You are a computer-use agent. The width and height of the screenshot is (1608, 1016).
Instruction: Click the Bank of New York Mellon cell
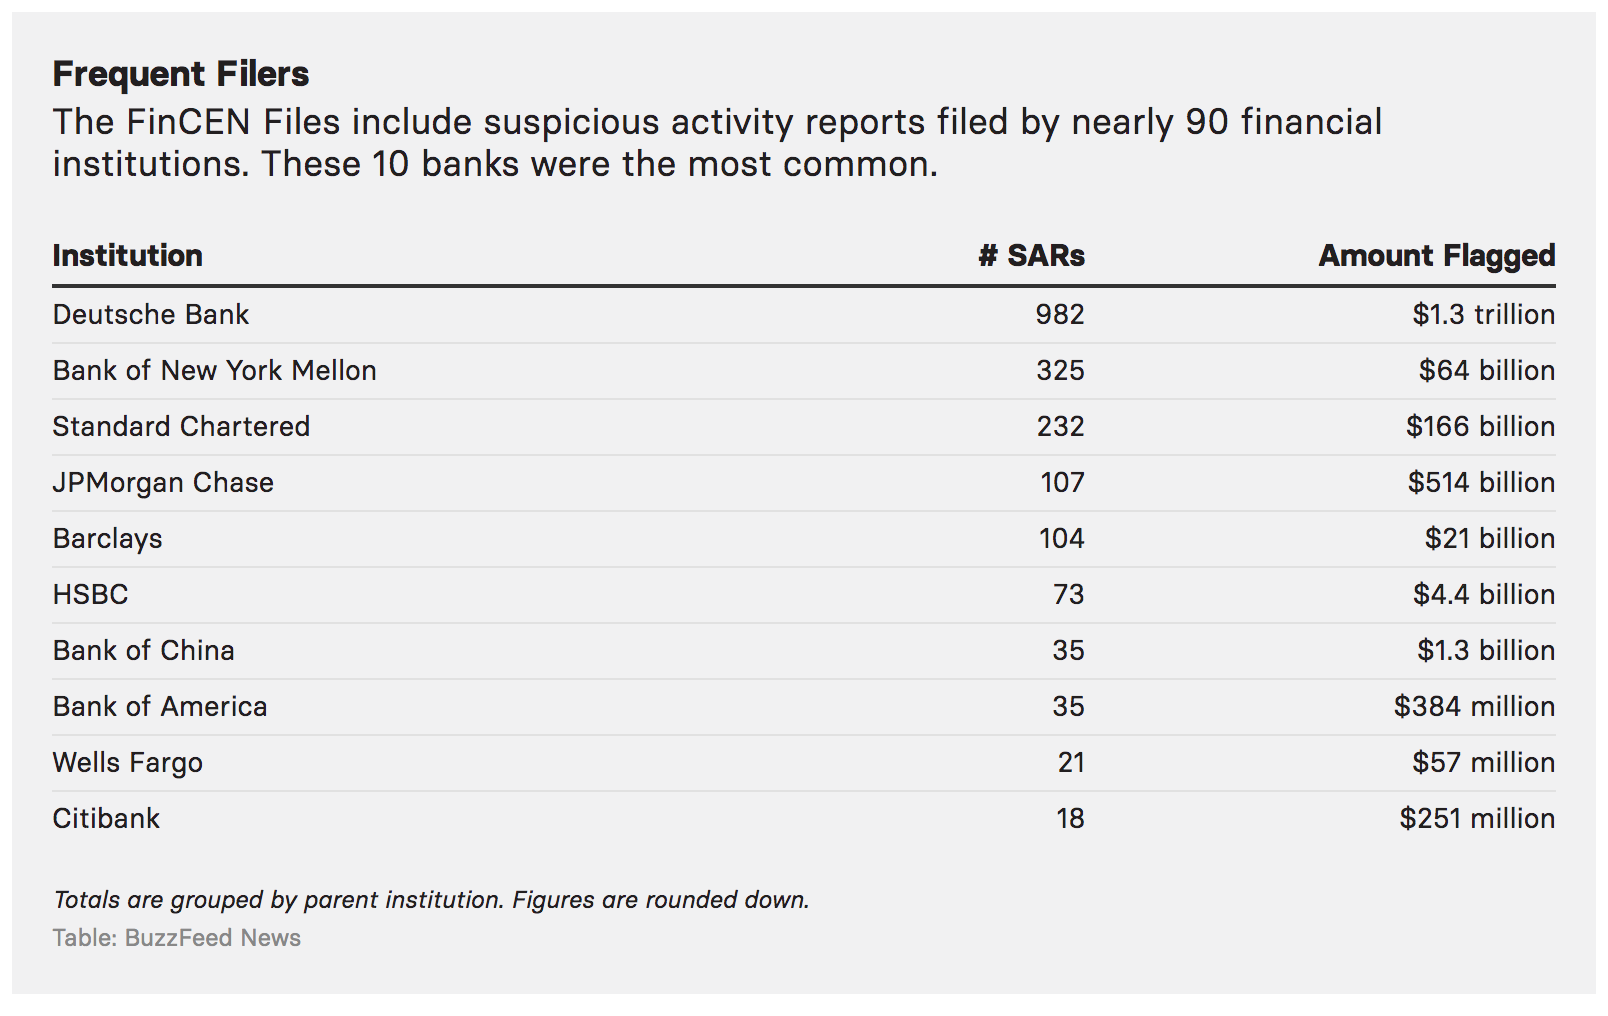point(214,371)
